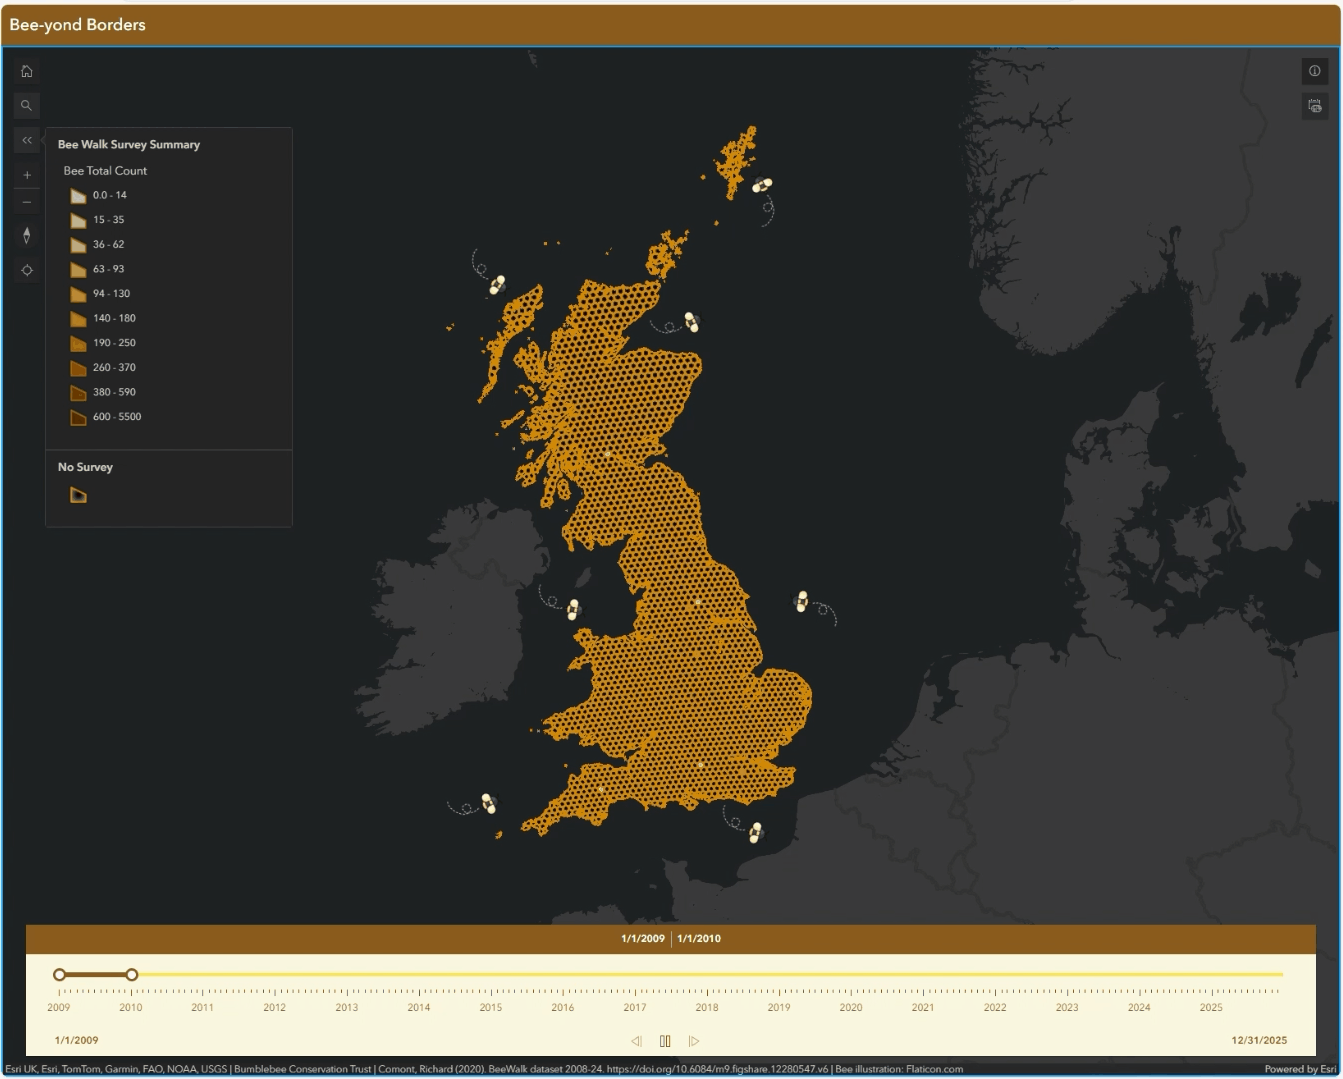Open the information panel icon

(1314, 71)
